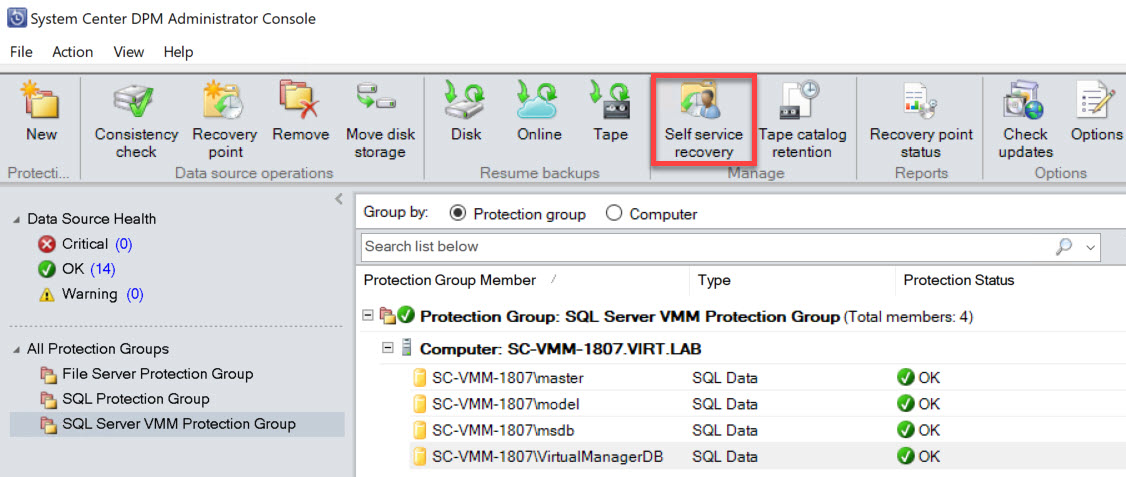This screenshot has width=1126, height=477.
Task: Select the SC-VMM-1807\VirtualManagerDB row
Action: (767, 456)
